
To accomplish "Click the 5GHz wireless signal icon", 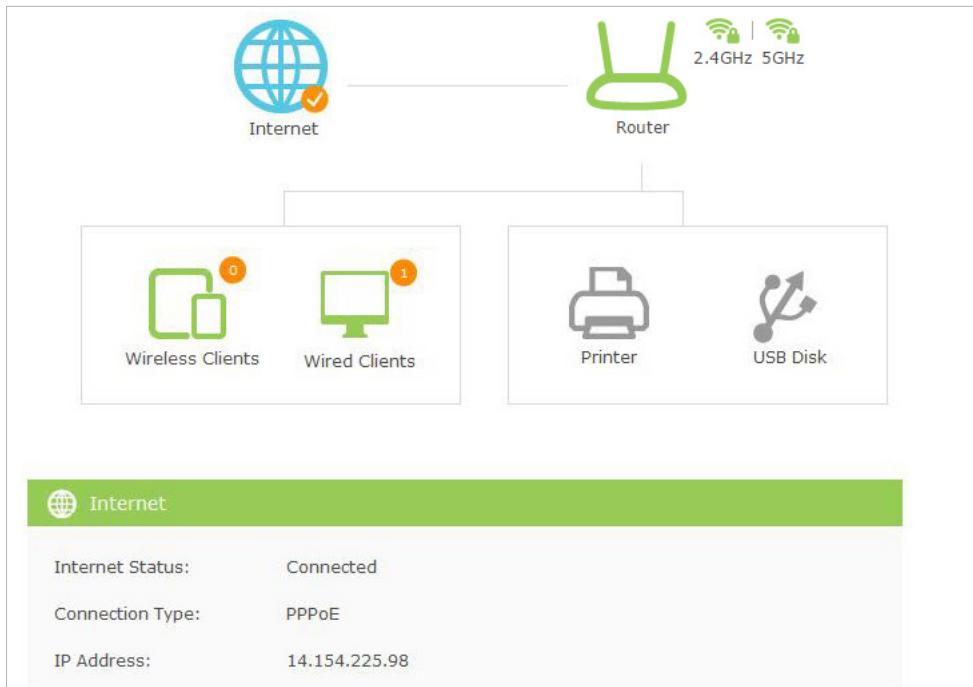I will [x=782, y=30].
